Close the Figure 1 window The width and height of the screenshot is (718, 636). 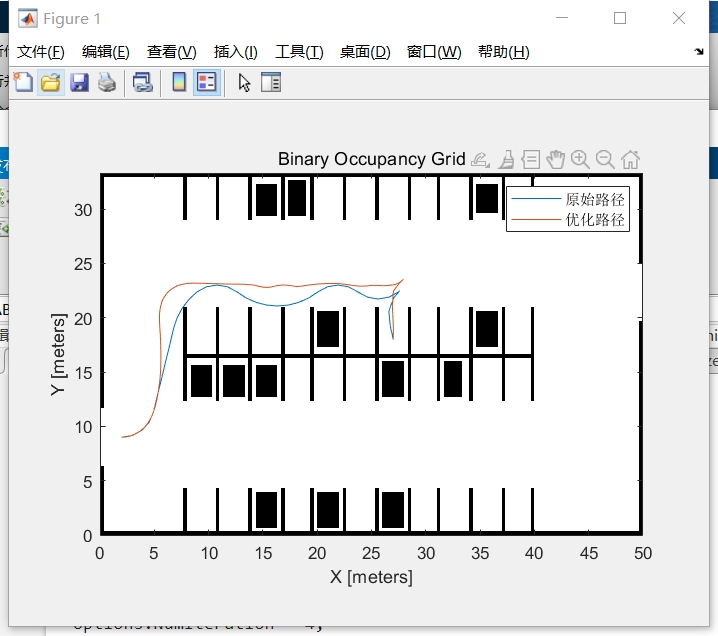(679, 18)
